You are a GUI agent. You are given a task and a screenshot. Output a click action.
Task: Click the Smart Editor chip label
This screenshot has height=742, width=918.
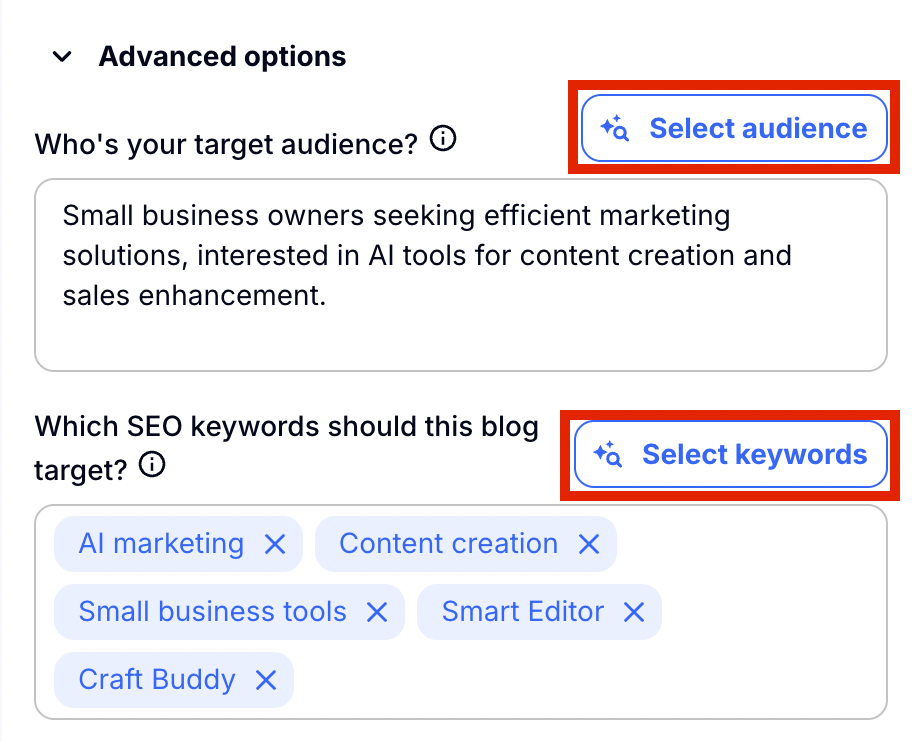tap(522, 612)
